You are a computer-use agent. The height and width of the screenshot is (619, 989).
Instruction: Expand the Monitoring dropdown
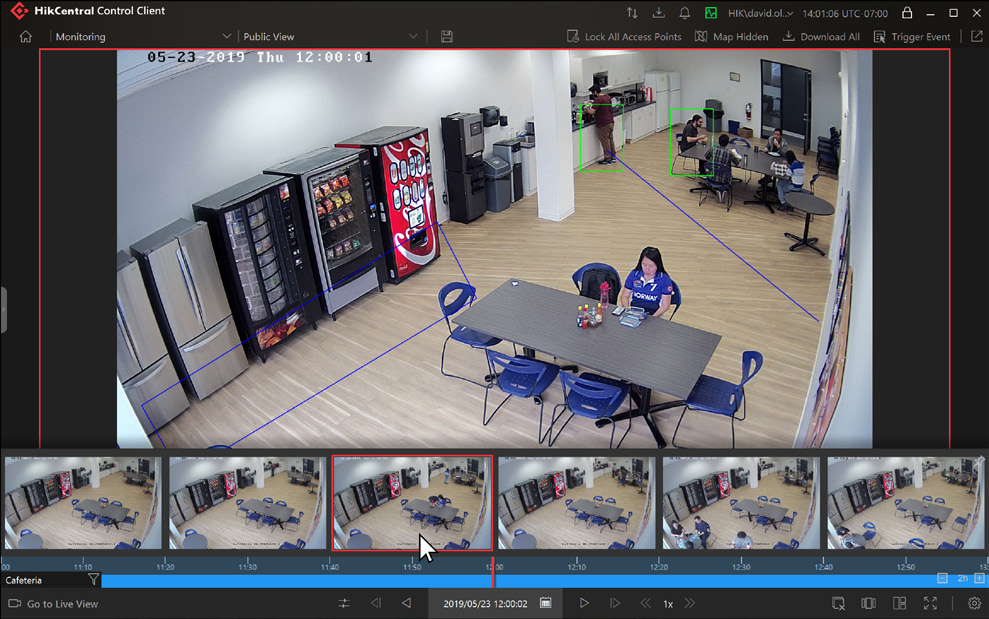(x=226, y=37)
